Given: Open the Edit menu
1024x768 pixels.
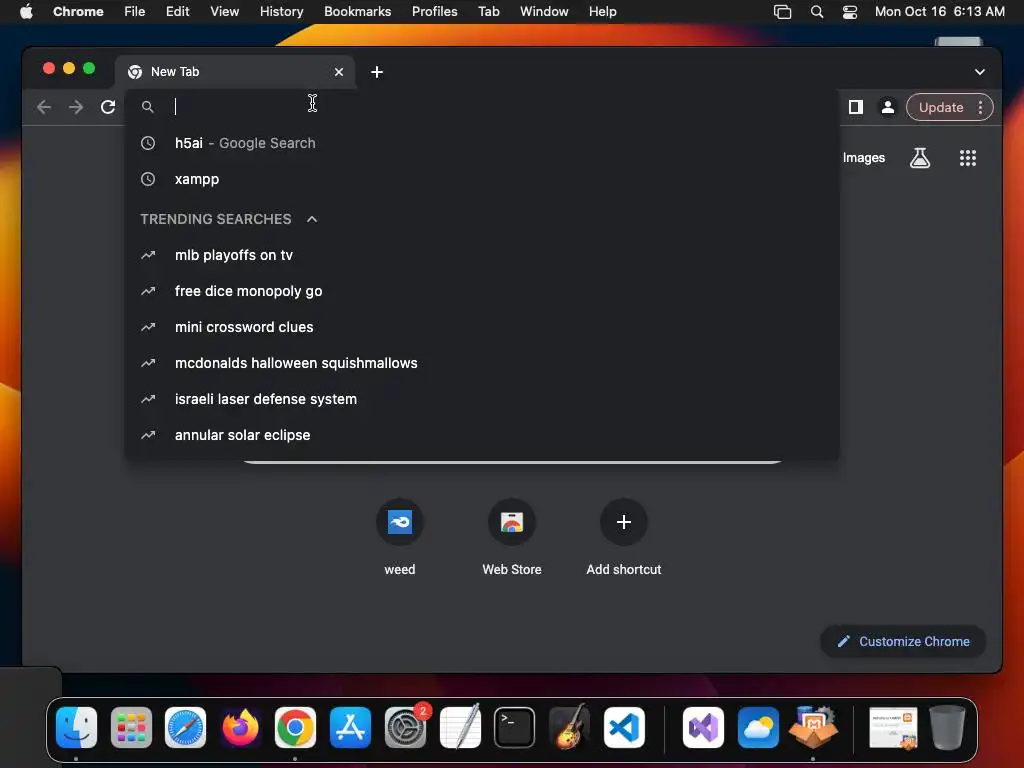Looking at the screenshot, I should pyautogui.click(x=178, y=12).
